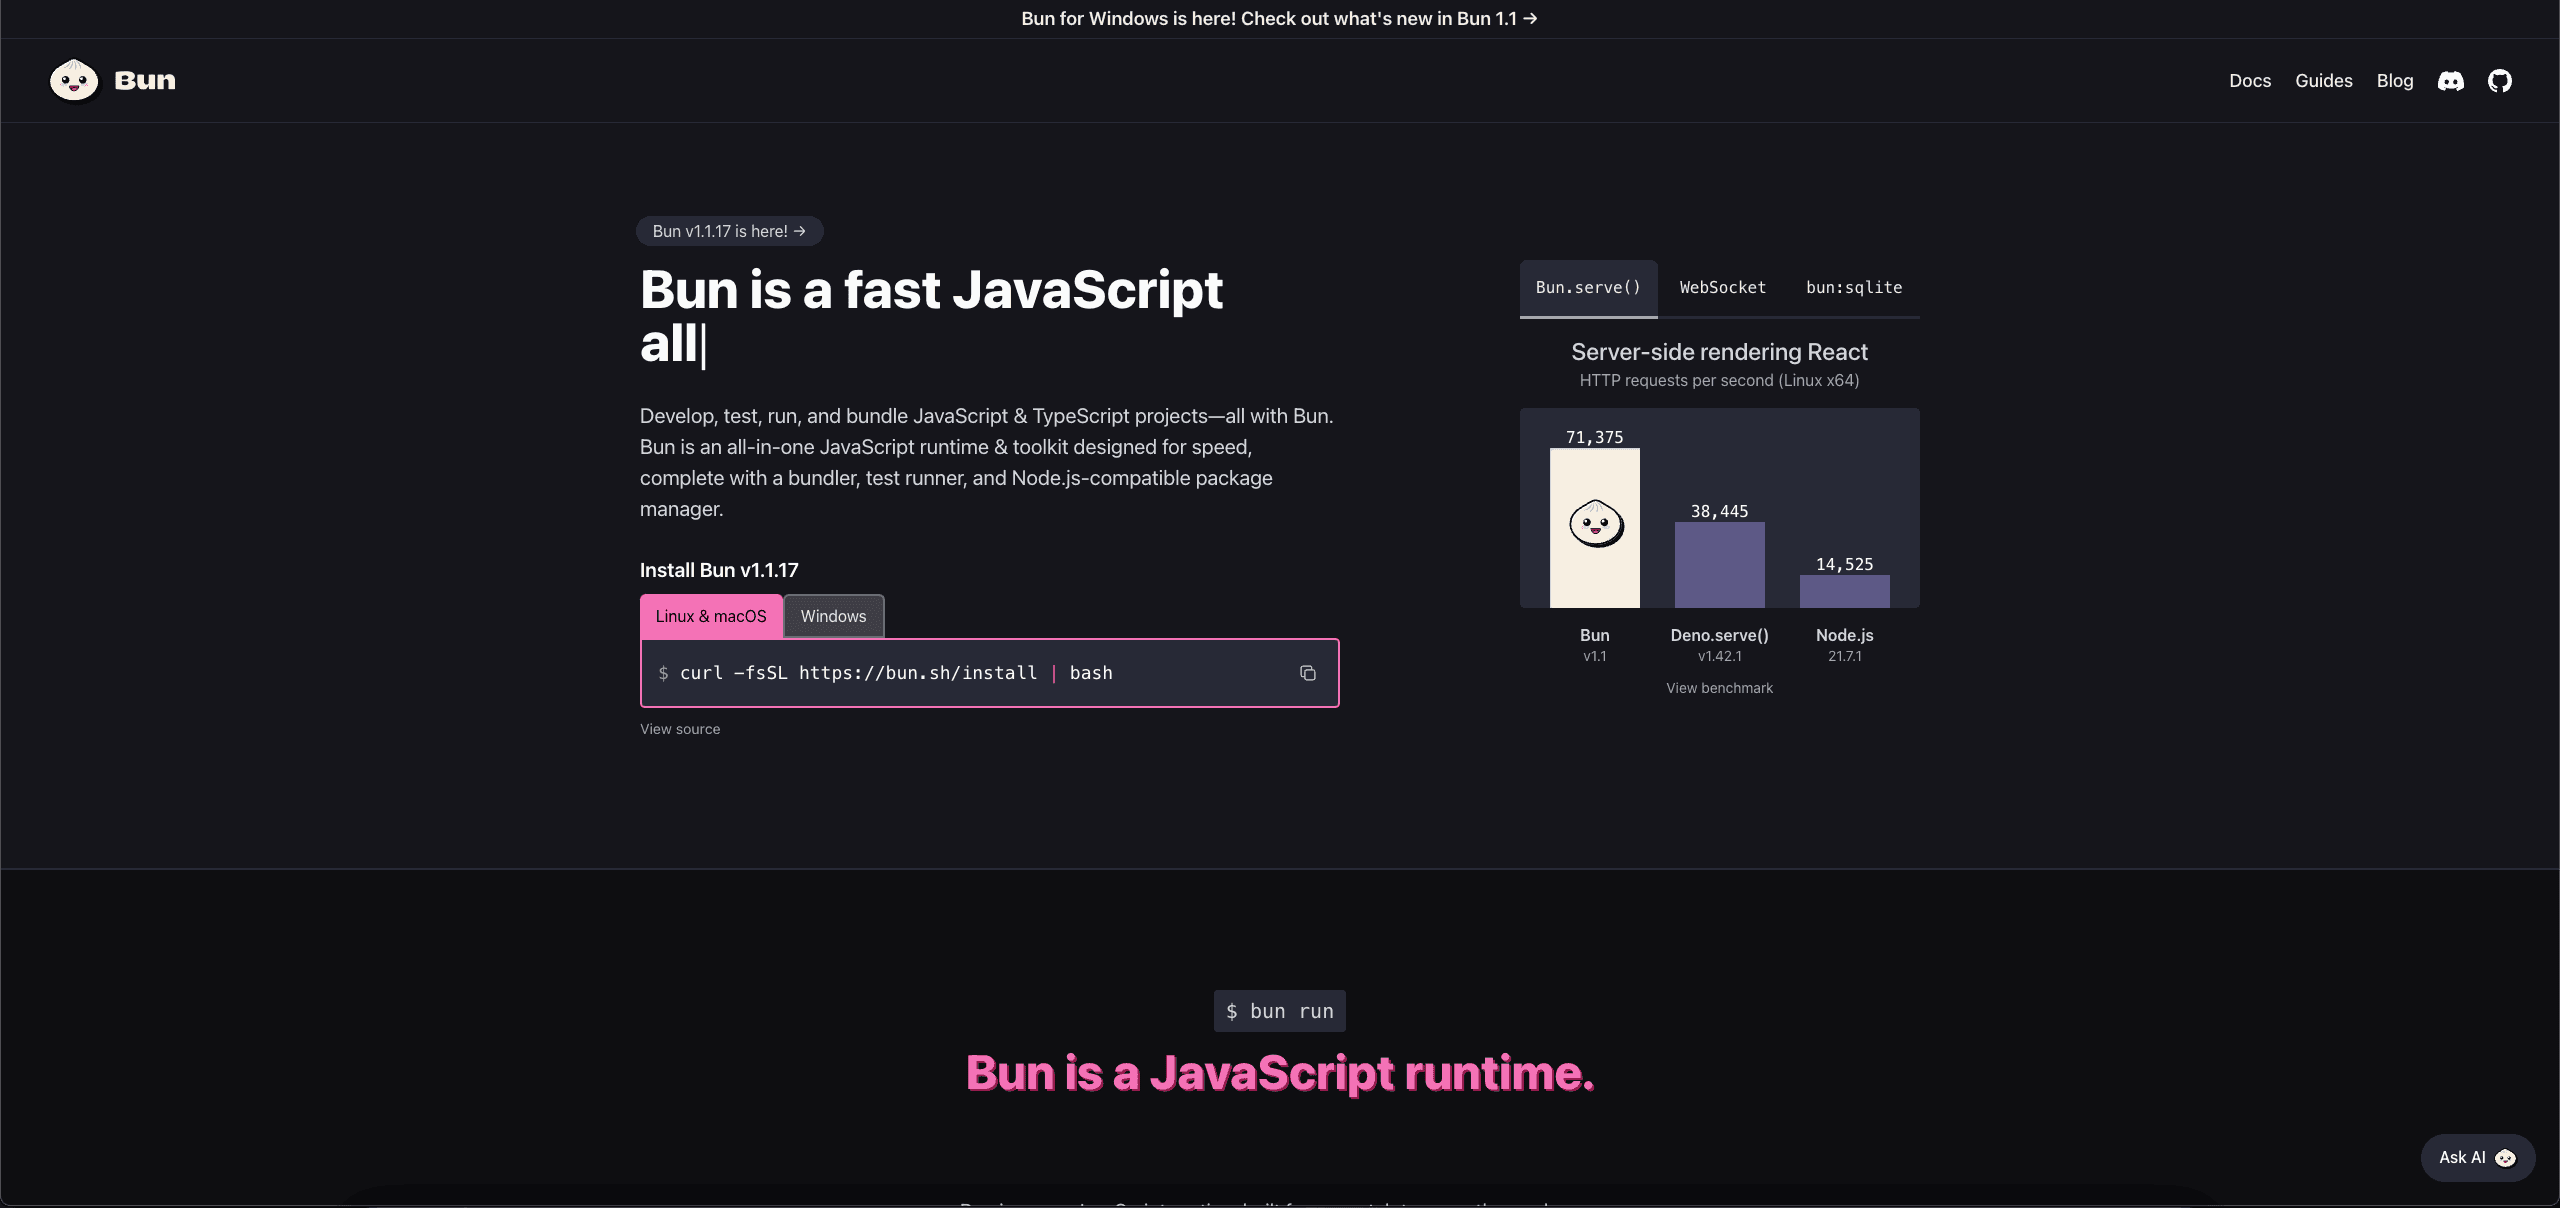Copy the curl install command
The width and height of the screenshot is (2560, 1208).
pos(1308,673)
